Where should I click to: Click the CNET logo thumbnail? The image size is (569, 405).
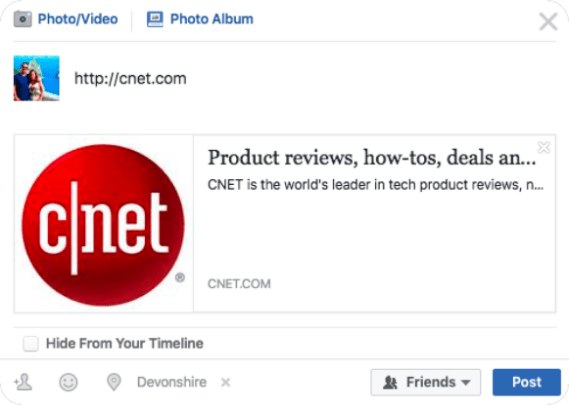(x=104, y=224)
